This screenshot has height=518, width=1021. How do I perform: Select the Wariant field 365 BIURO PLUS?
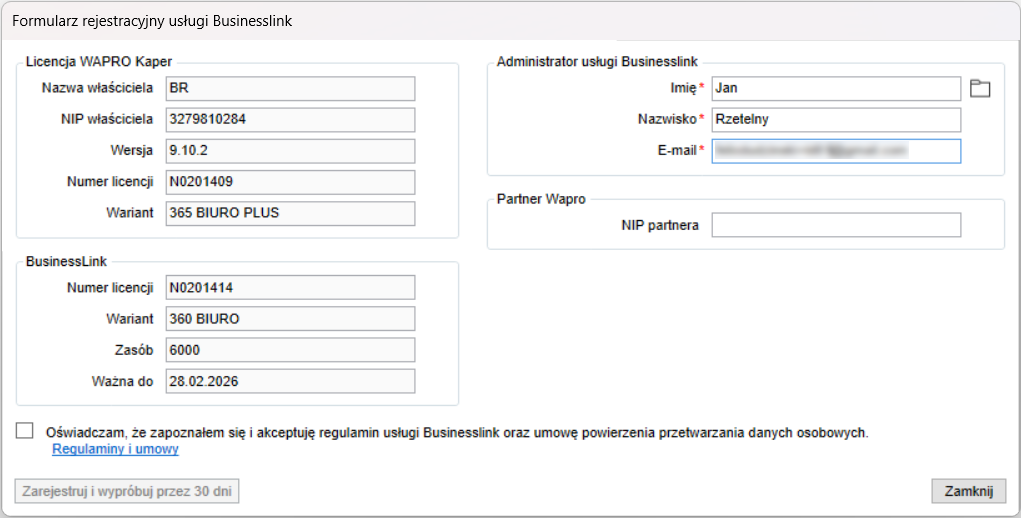[289, 213]
